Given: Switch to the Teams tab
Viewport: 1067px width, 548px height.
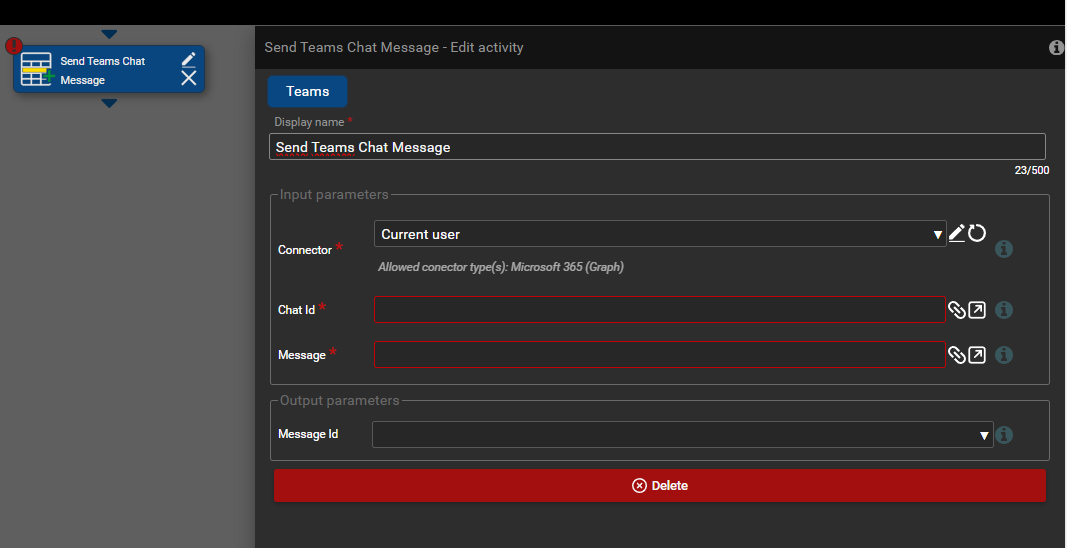Looking at the screenshot, I should pyautogui.click(x=307, y=91).
